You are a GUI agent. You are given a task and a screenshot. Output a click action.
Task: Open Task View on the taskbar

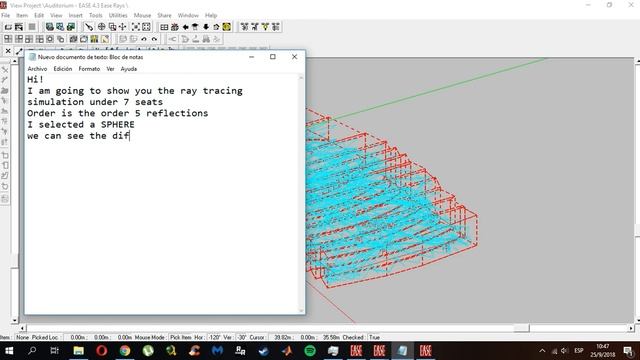(54, 351)
